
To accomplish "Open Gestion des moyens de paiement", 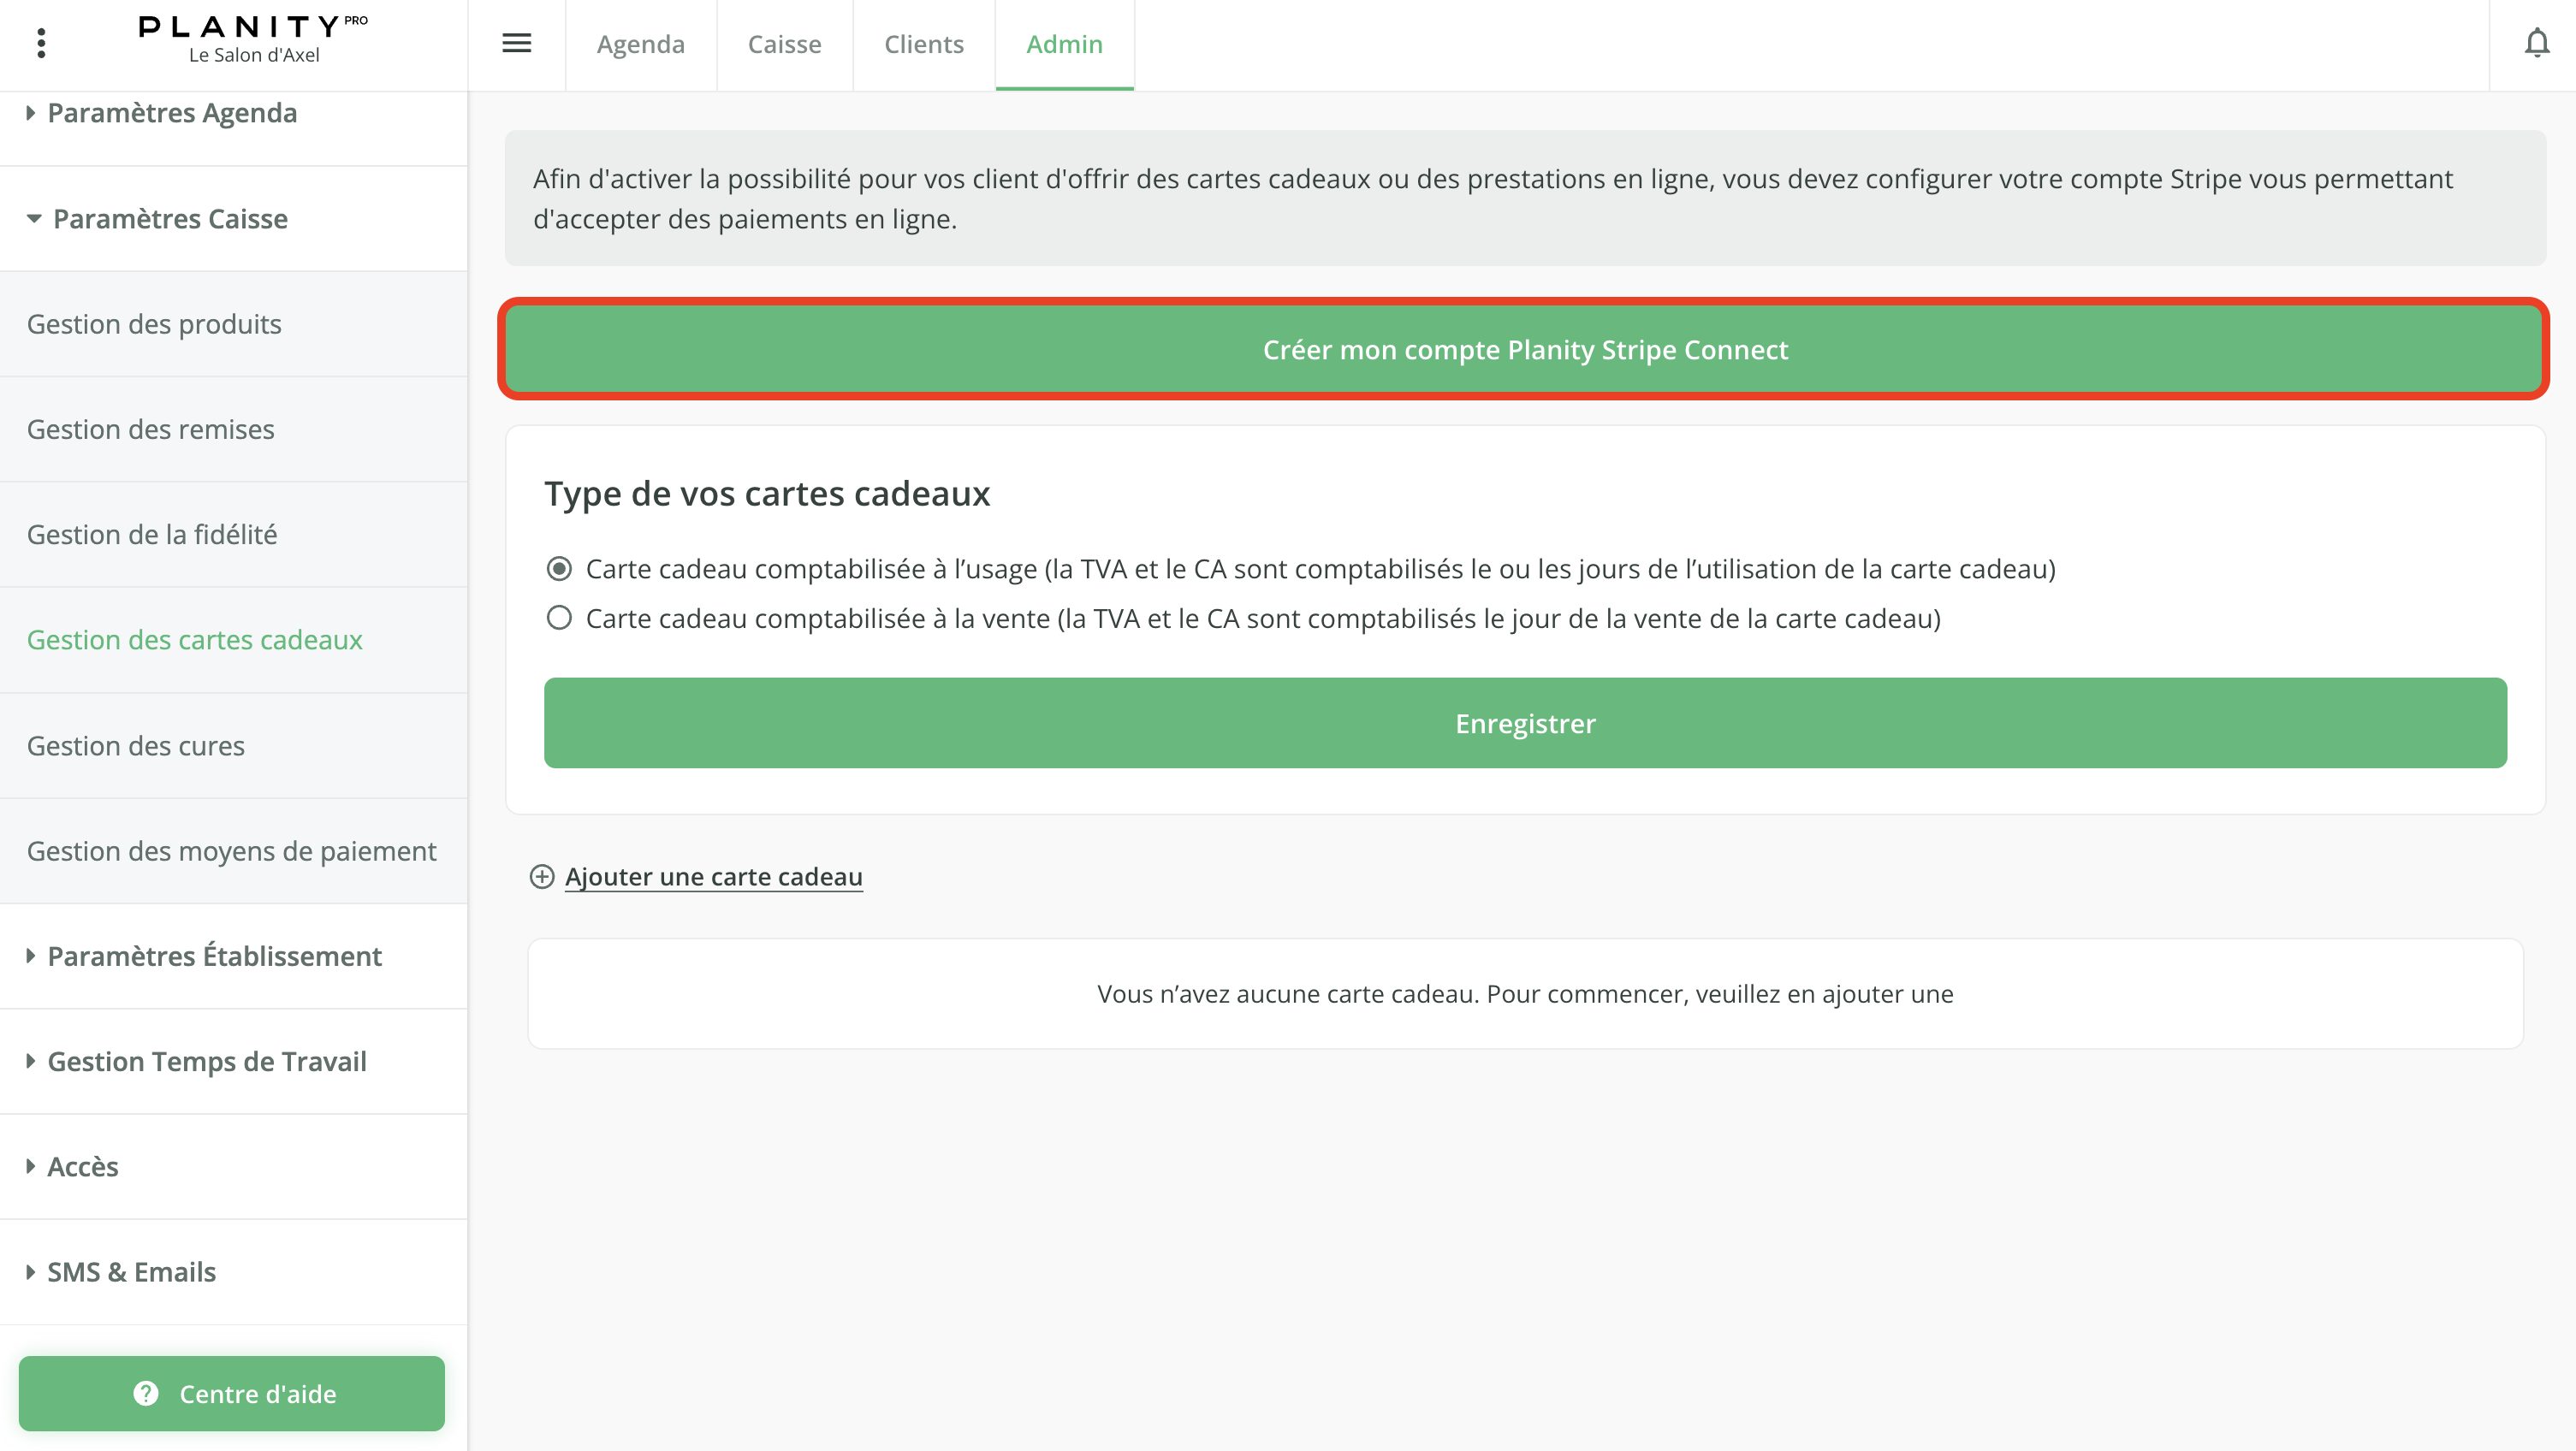I will tap(231, 851).
